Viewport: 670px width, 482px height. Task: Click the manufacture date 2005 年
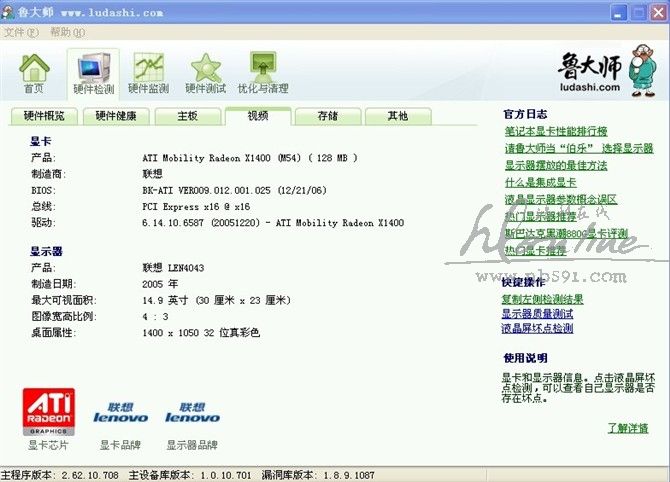160,284
